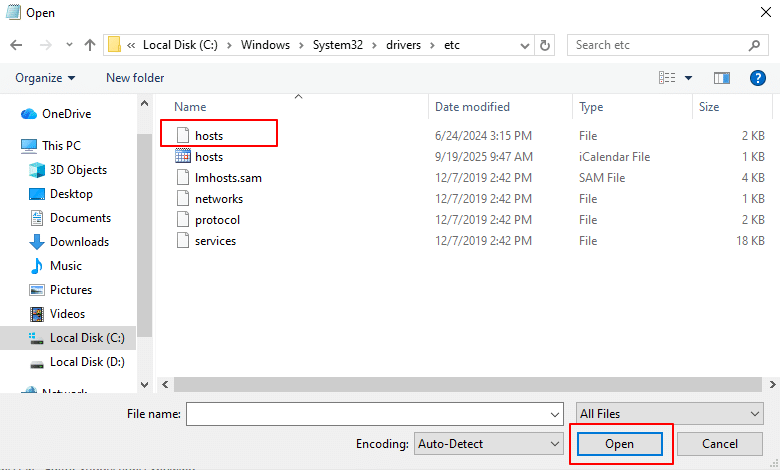Cancel the Open dialog

click(x=720, y=443)
